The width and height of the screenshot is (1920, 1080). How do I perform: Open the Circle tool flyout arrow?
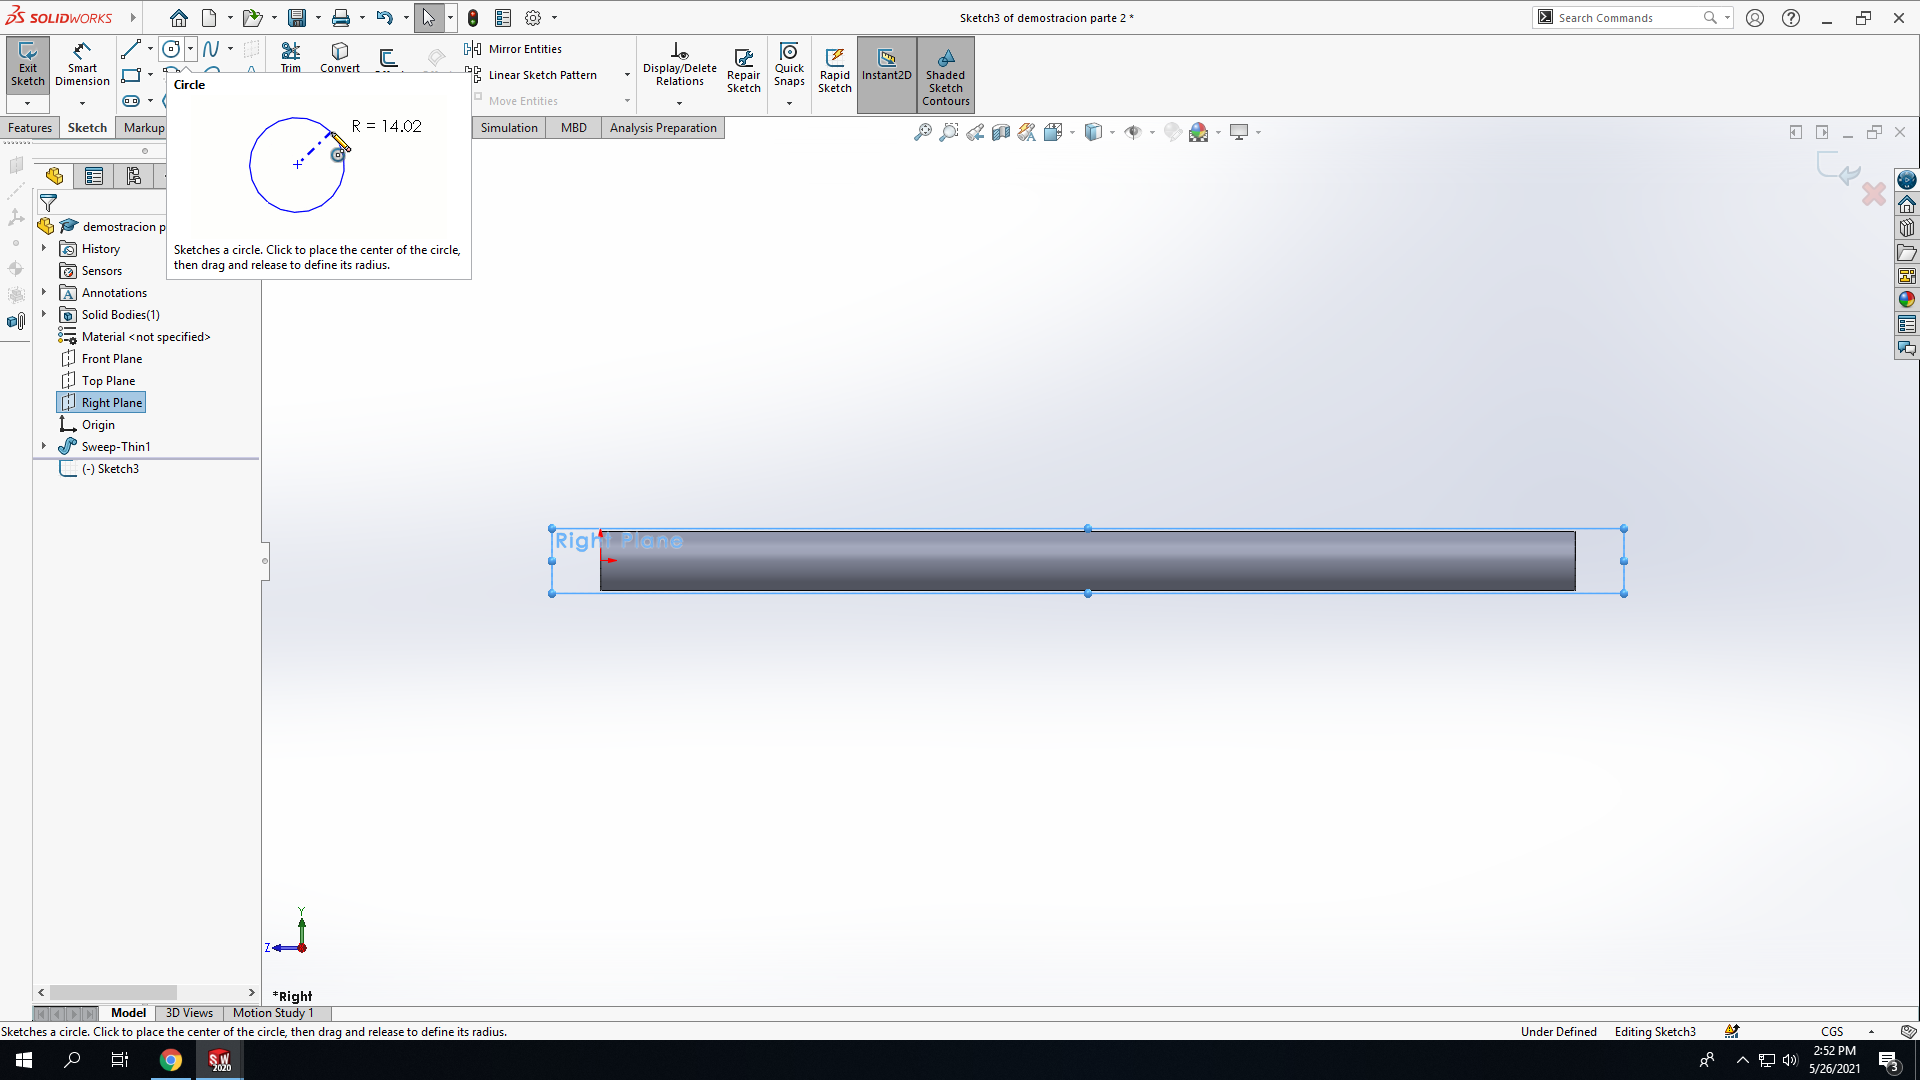click(190, 48)
